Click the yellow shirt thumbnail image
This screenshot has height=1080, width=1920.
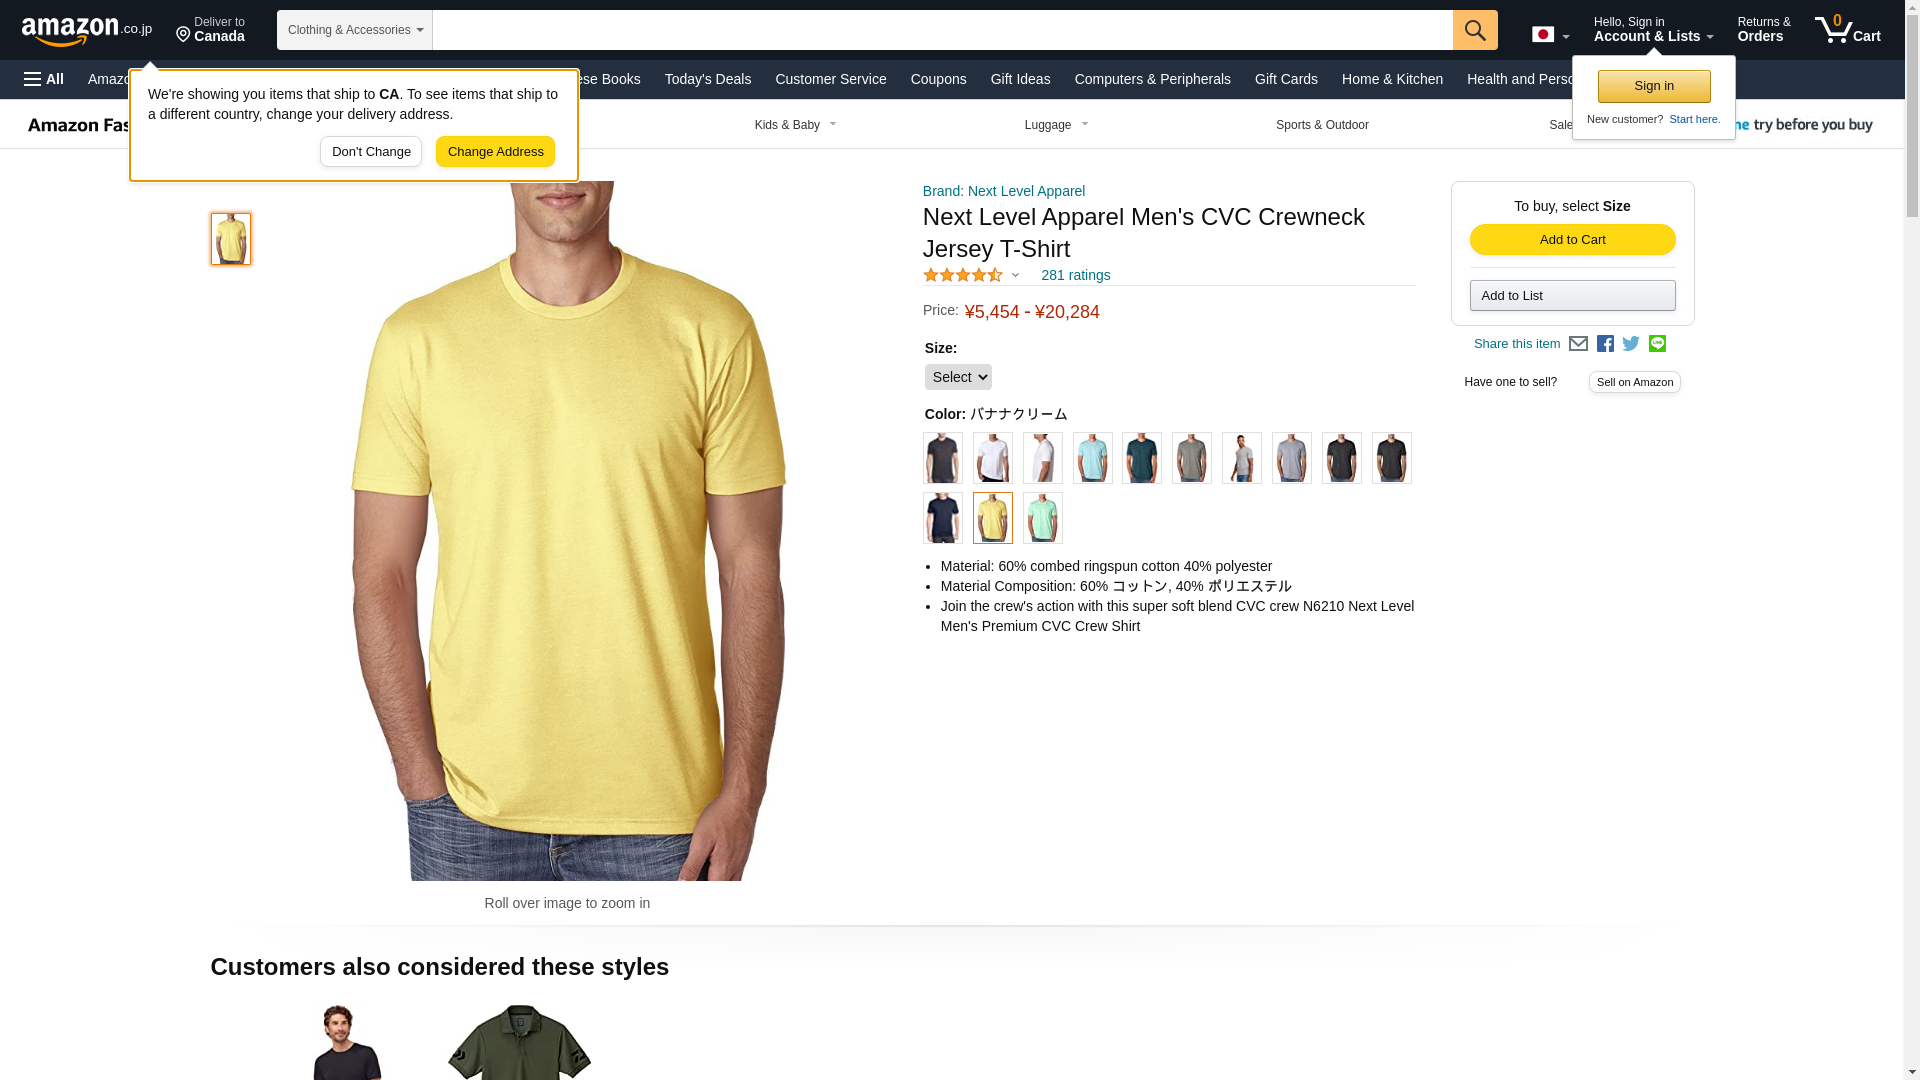[x=231, y=239]
